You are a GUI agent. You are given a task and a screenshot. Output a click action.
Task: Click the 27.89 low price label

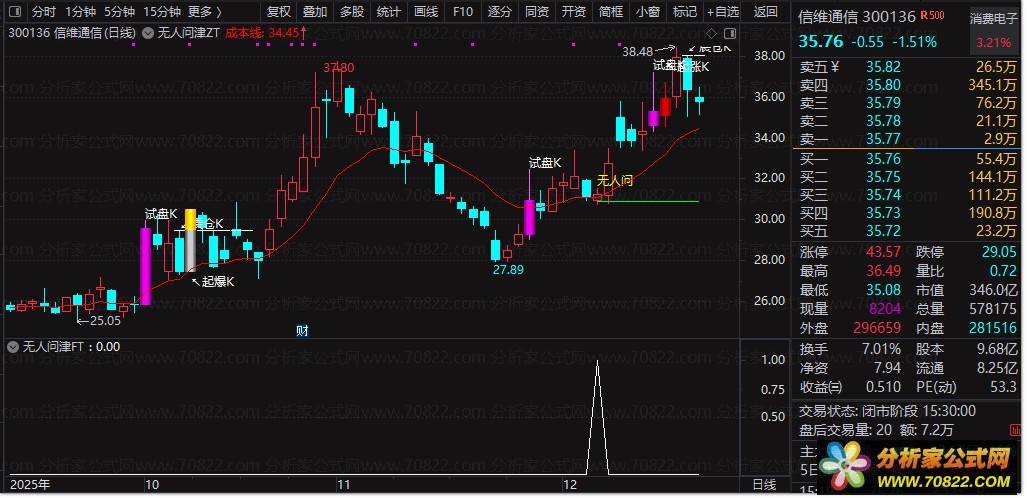(x=508, y=269)
